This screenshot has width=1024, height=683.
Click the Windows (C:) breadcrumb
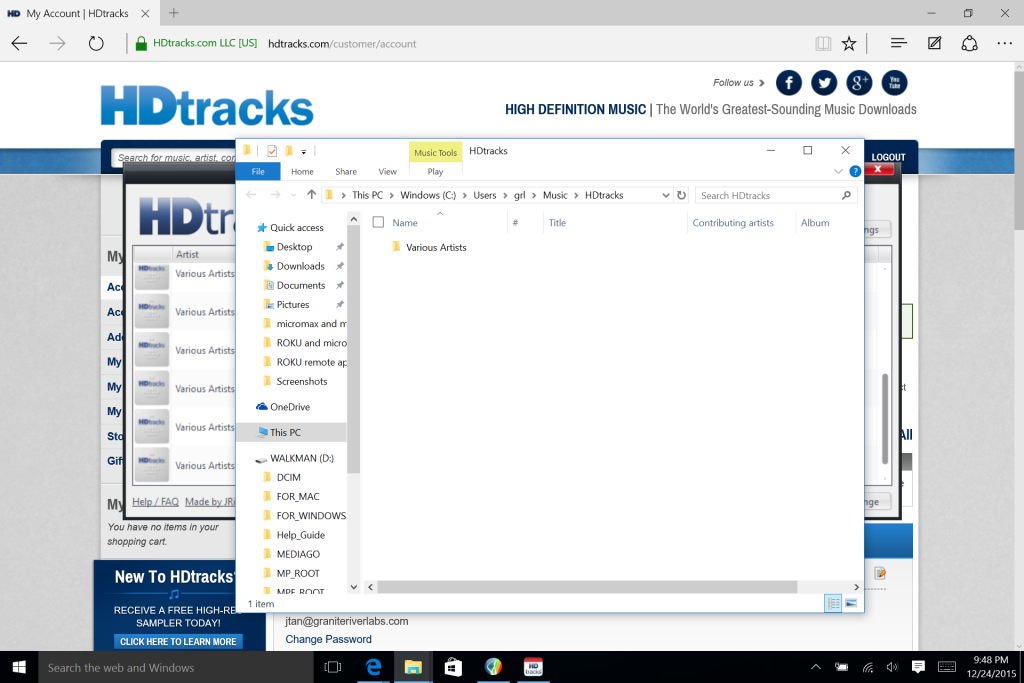[428, 195]
